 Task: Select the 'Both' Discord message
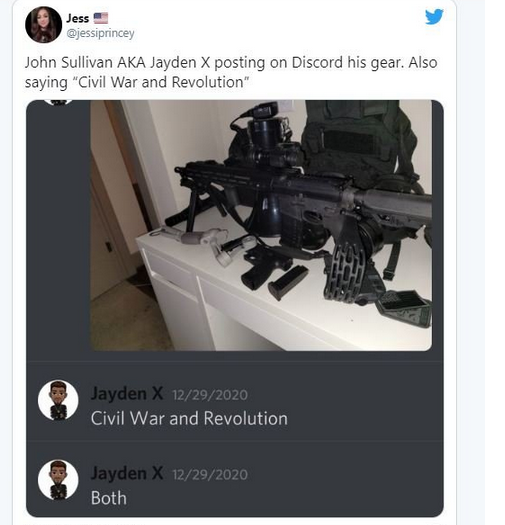[109, 498]
